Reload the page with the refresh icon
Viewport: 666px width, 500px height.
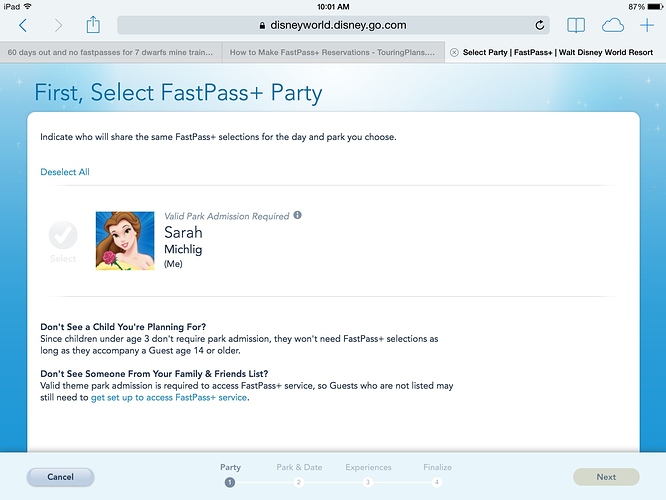tap(539, 25)
